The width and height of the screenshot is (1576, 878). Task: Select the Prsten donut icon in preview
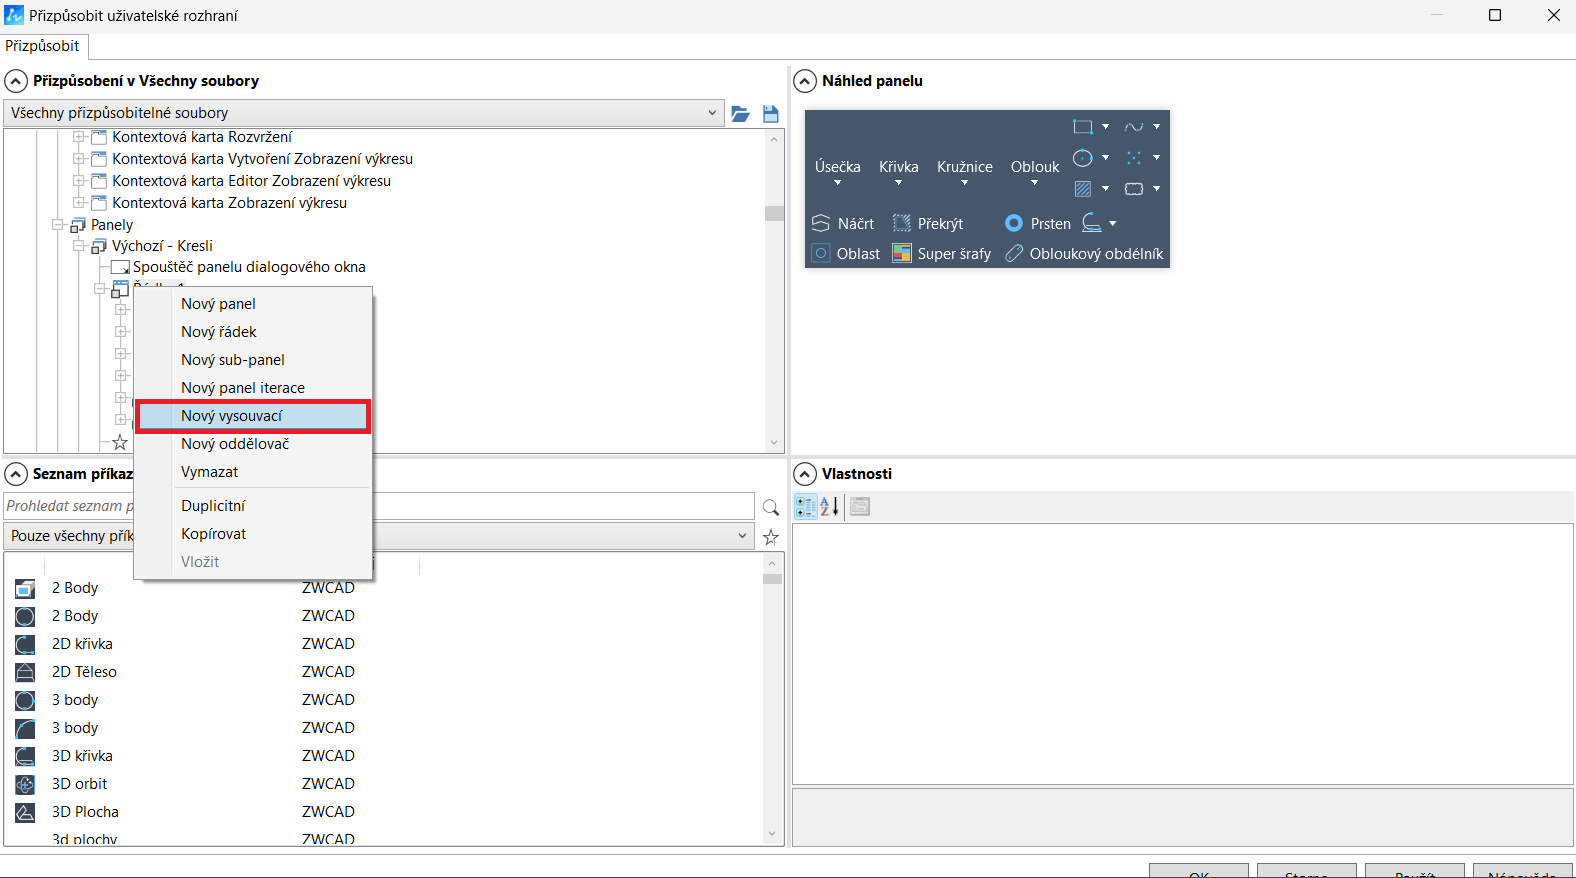1014,223
